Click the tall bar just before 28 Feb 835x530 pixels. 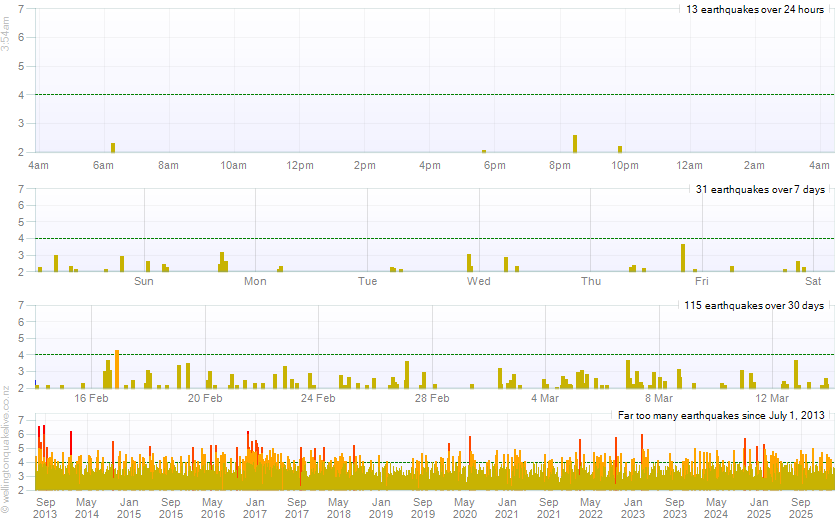point(407,374)
